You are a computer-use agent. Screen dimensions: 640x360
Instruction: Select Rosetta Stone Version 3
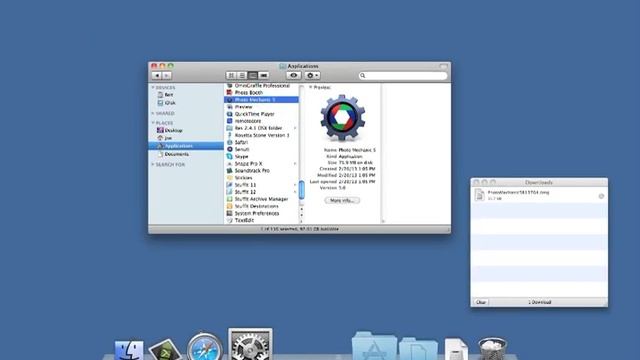262,135
